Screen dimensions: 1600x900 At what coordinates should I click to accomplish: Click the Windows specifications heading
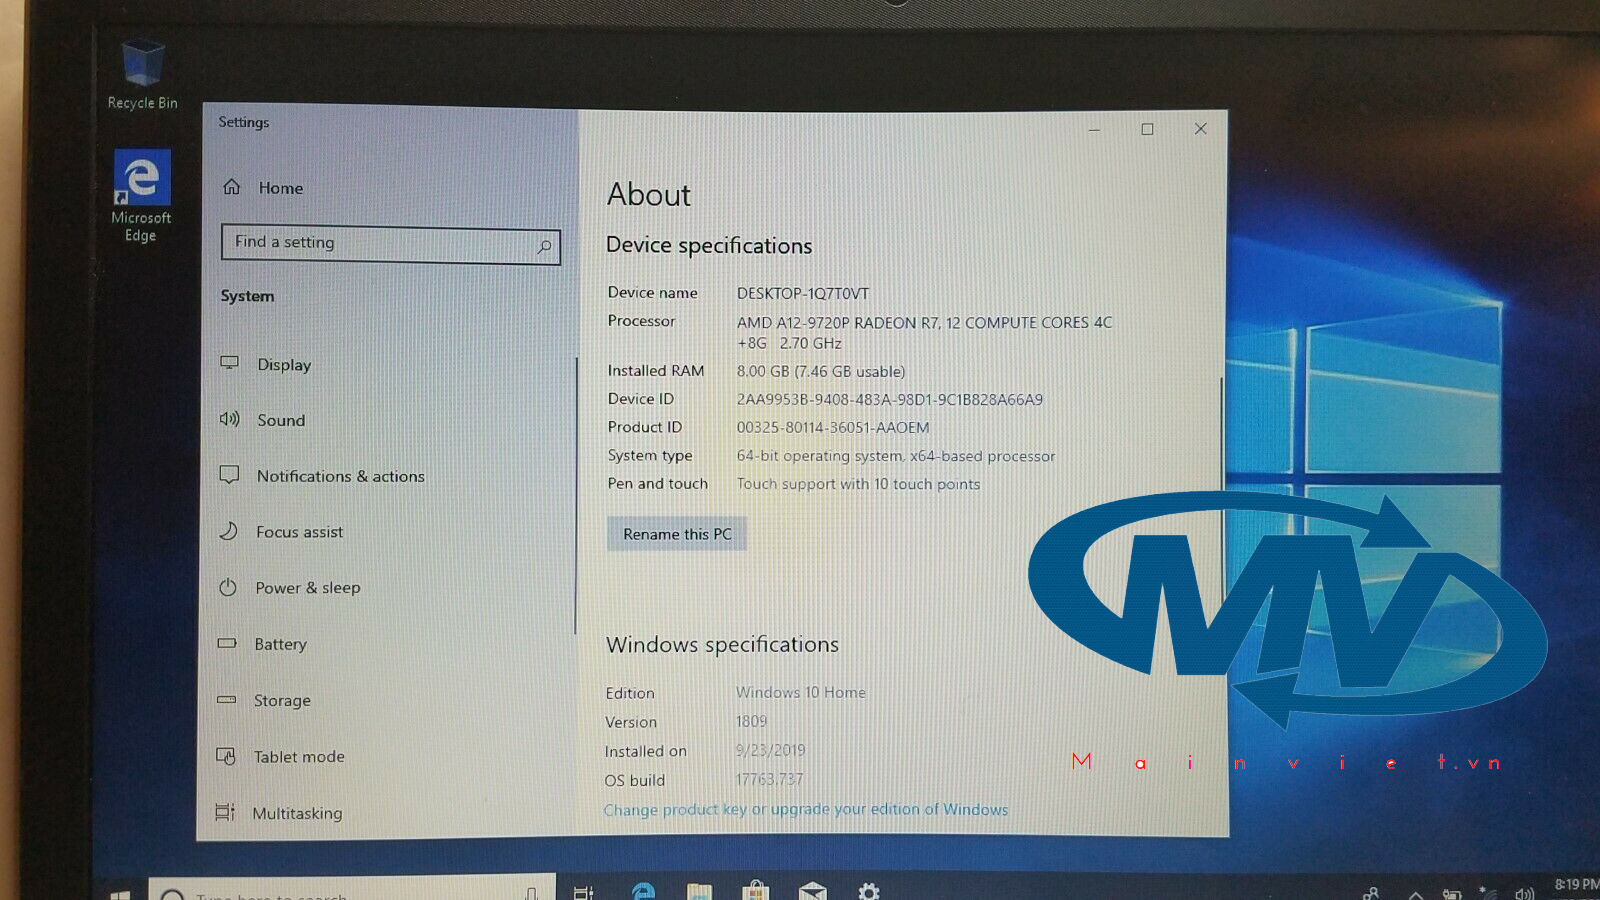click(x=722, y=644)
